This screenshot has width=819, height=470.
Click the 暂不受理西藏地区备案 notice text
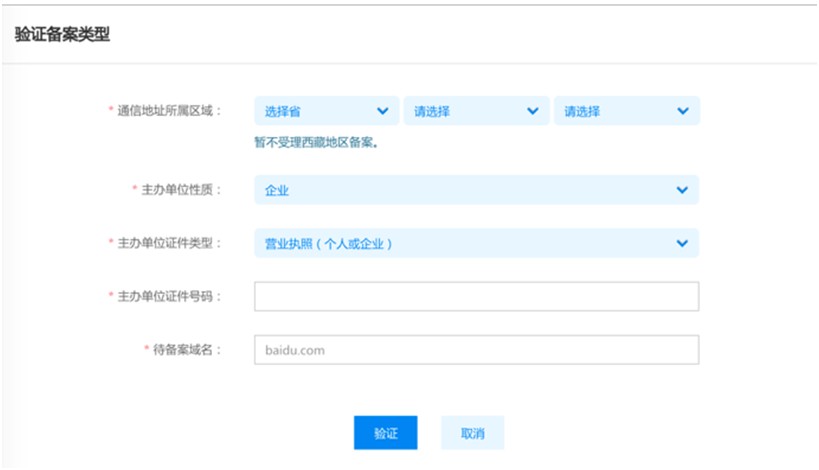pyautogui.click(x=322, y=141)
